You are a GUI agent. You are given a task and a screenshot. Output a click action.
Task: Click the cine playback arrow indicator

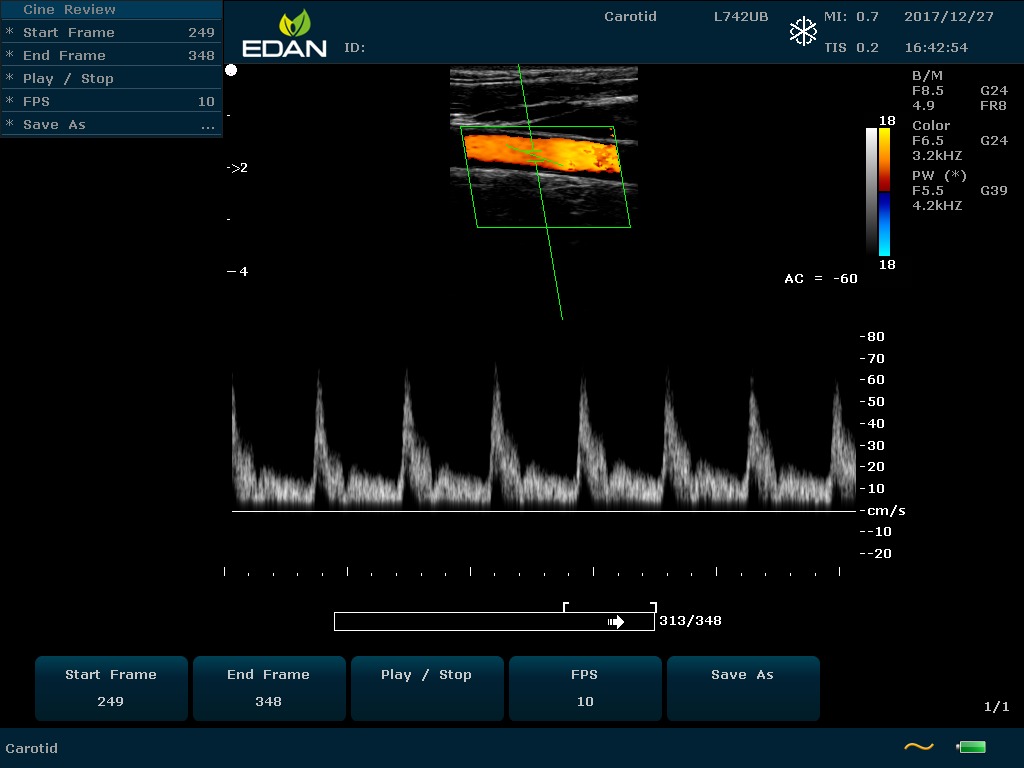tap(616, 622)
